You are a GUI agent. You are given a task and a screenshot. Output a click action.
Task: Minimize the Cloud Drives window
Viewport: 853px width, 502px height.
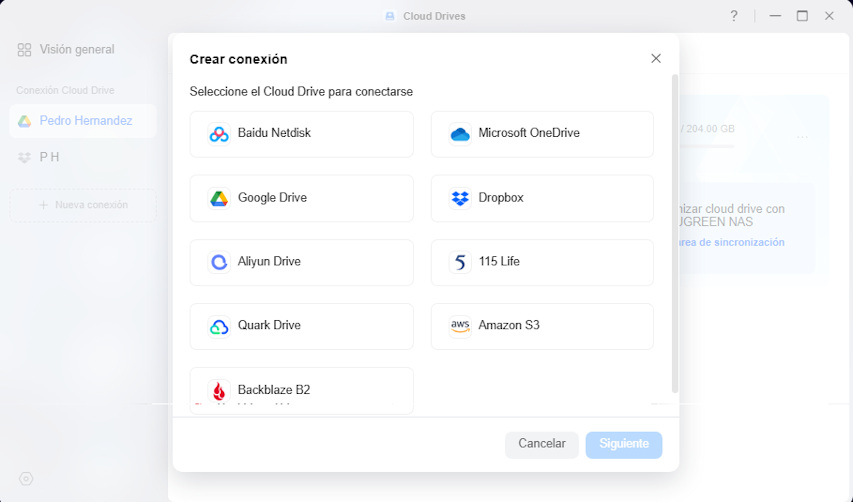(775, 16)
